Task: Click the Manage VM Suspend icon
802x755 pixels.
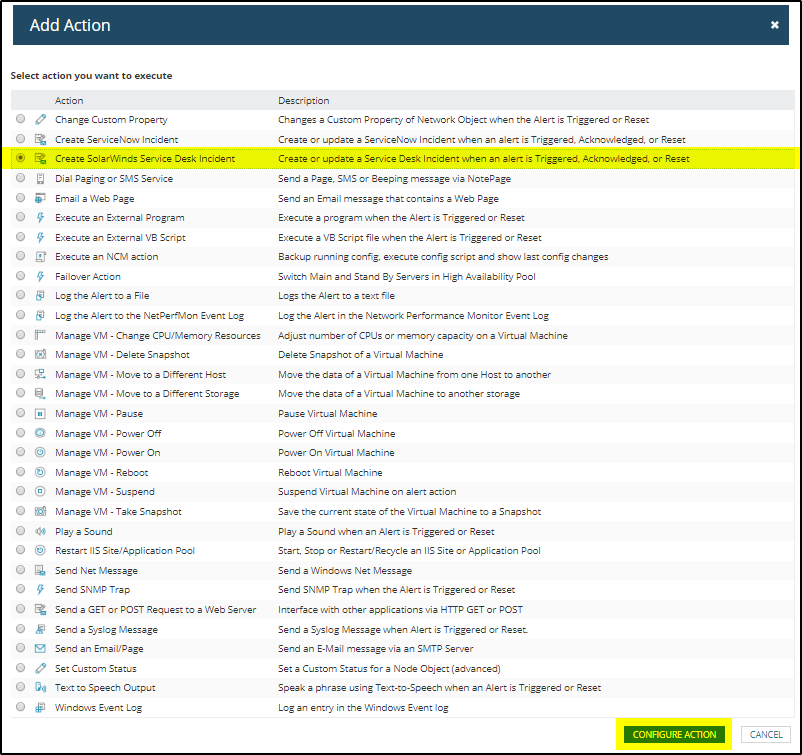Action: click(40, 492)
